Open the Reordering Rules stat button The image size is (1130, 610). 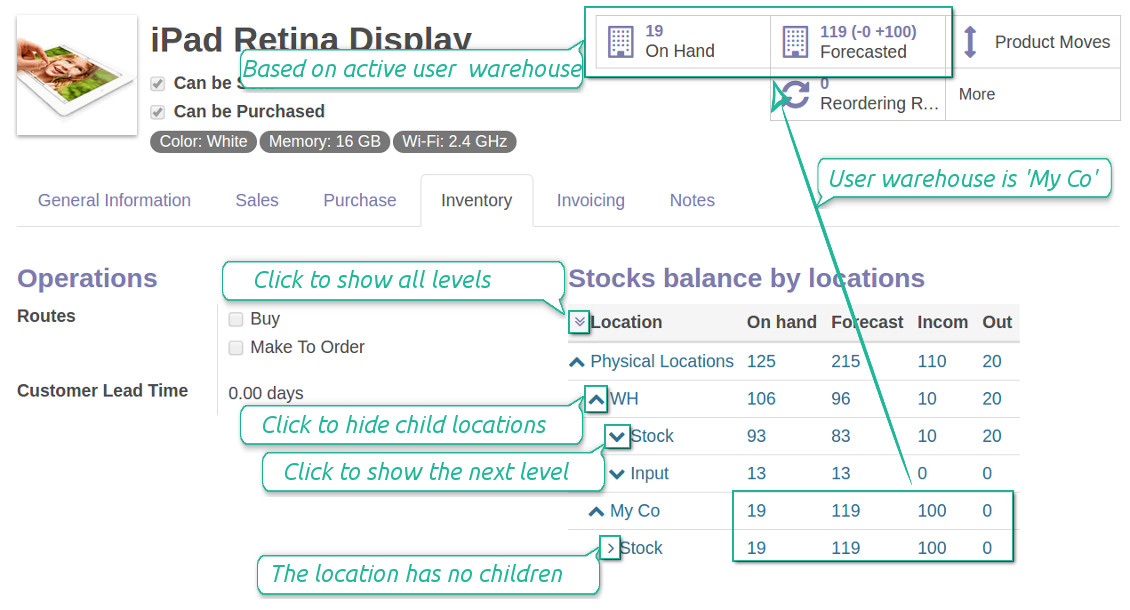pos(858,94)
